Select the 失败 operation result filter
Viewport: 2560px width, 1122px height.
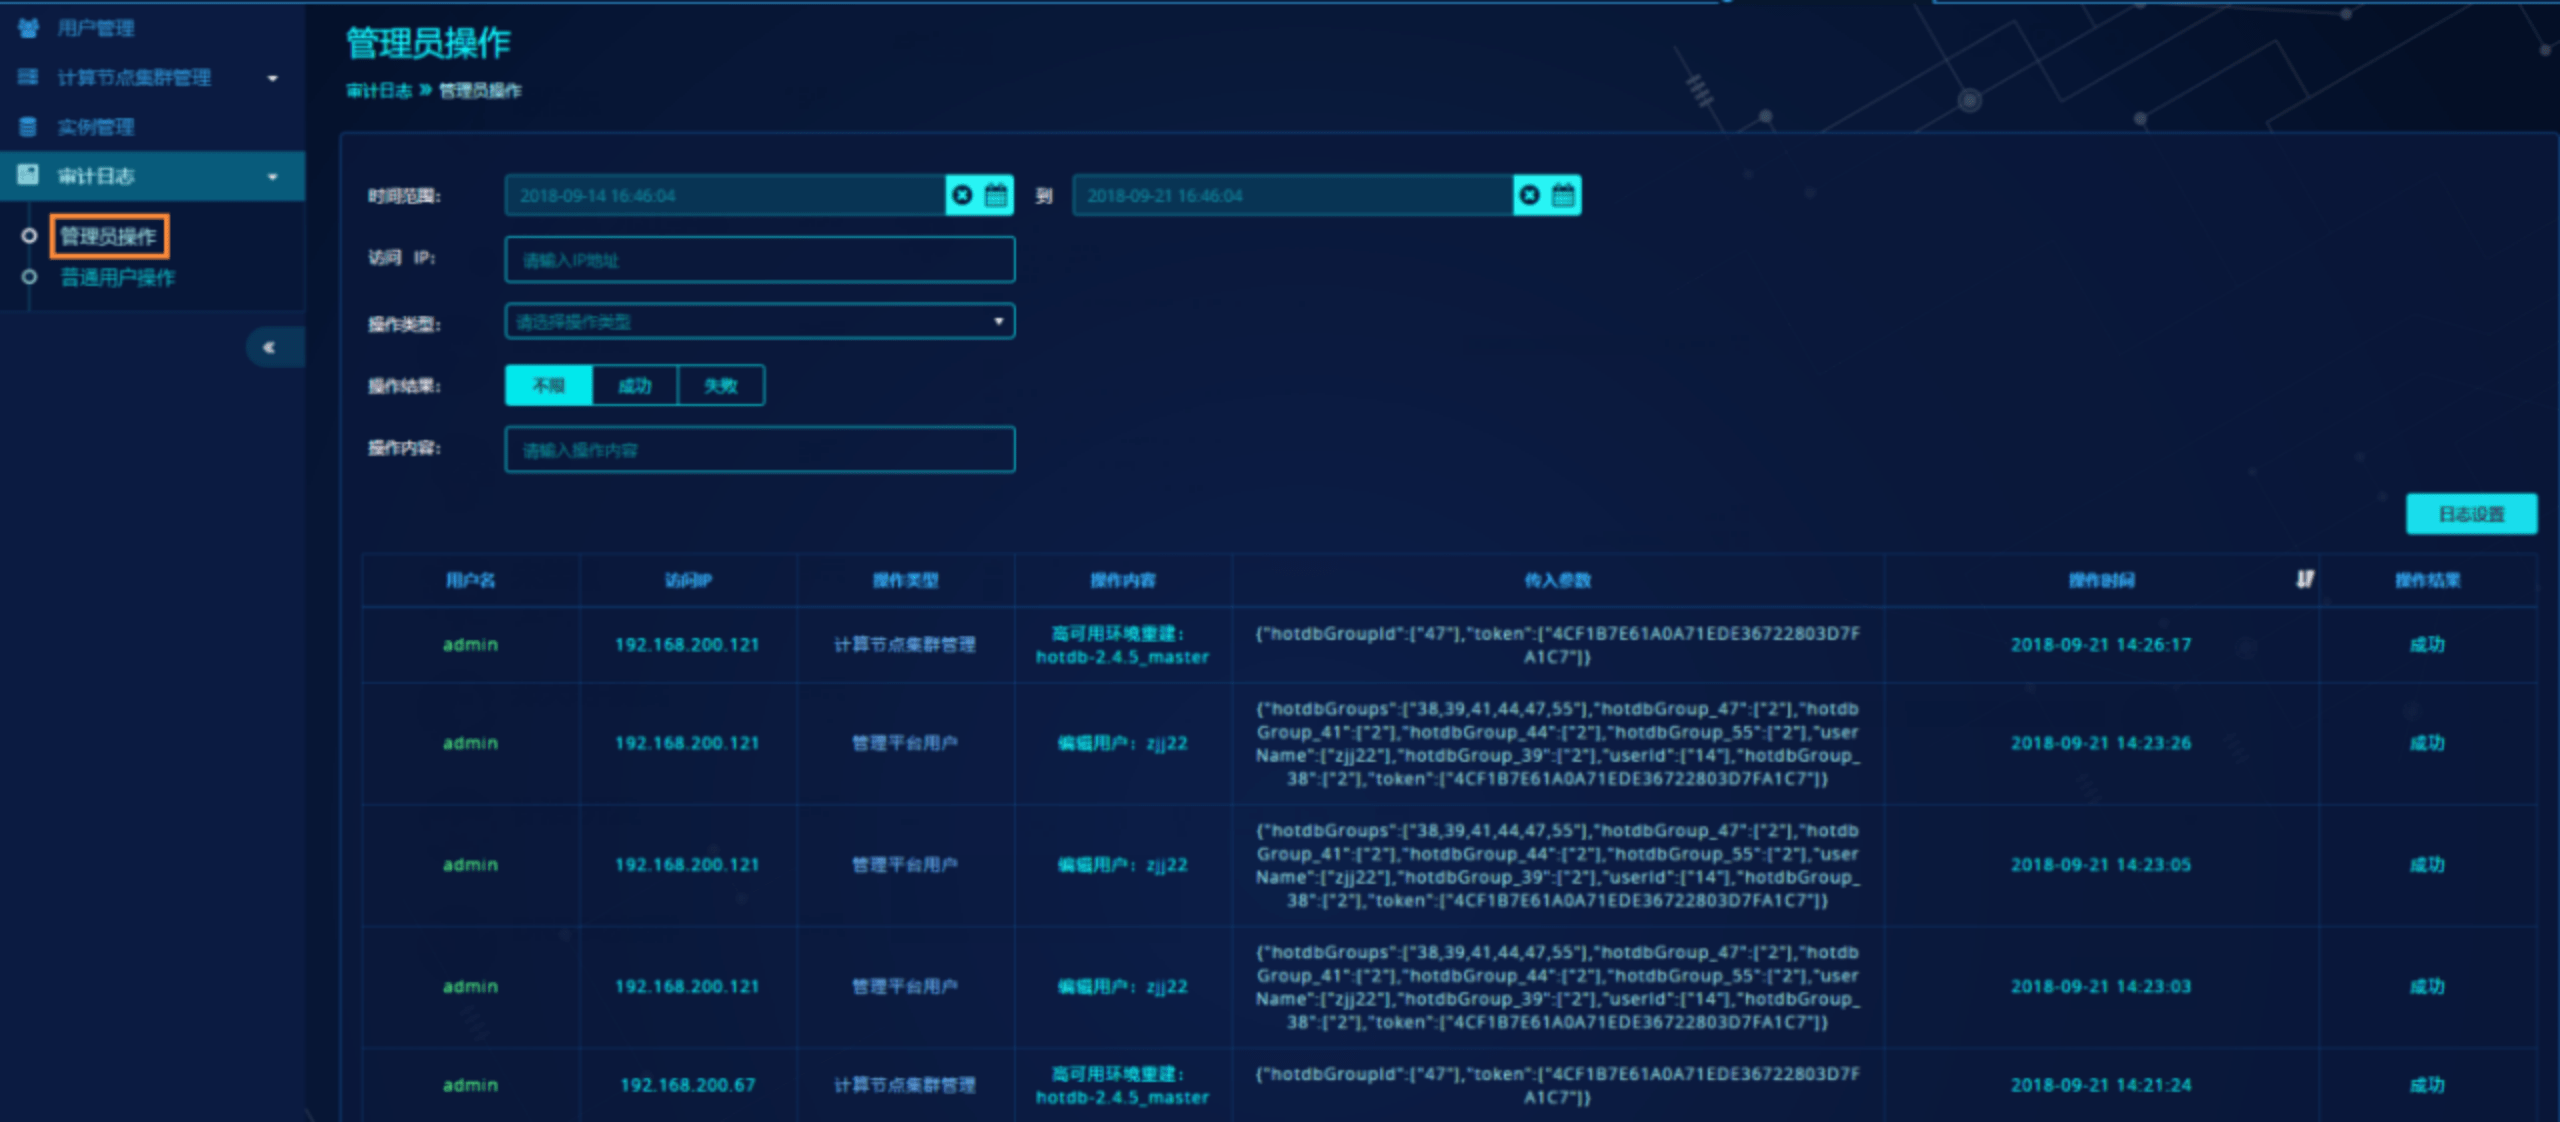tap(720, 385)
